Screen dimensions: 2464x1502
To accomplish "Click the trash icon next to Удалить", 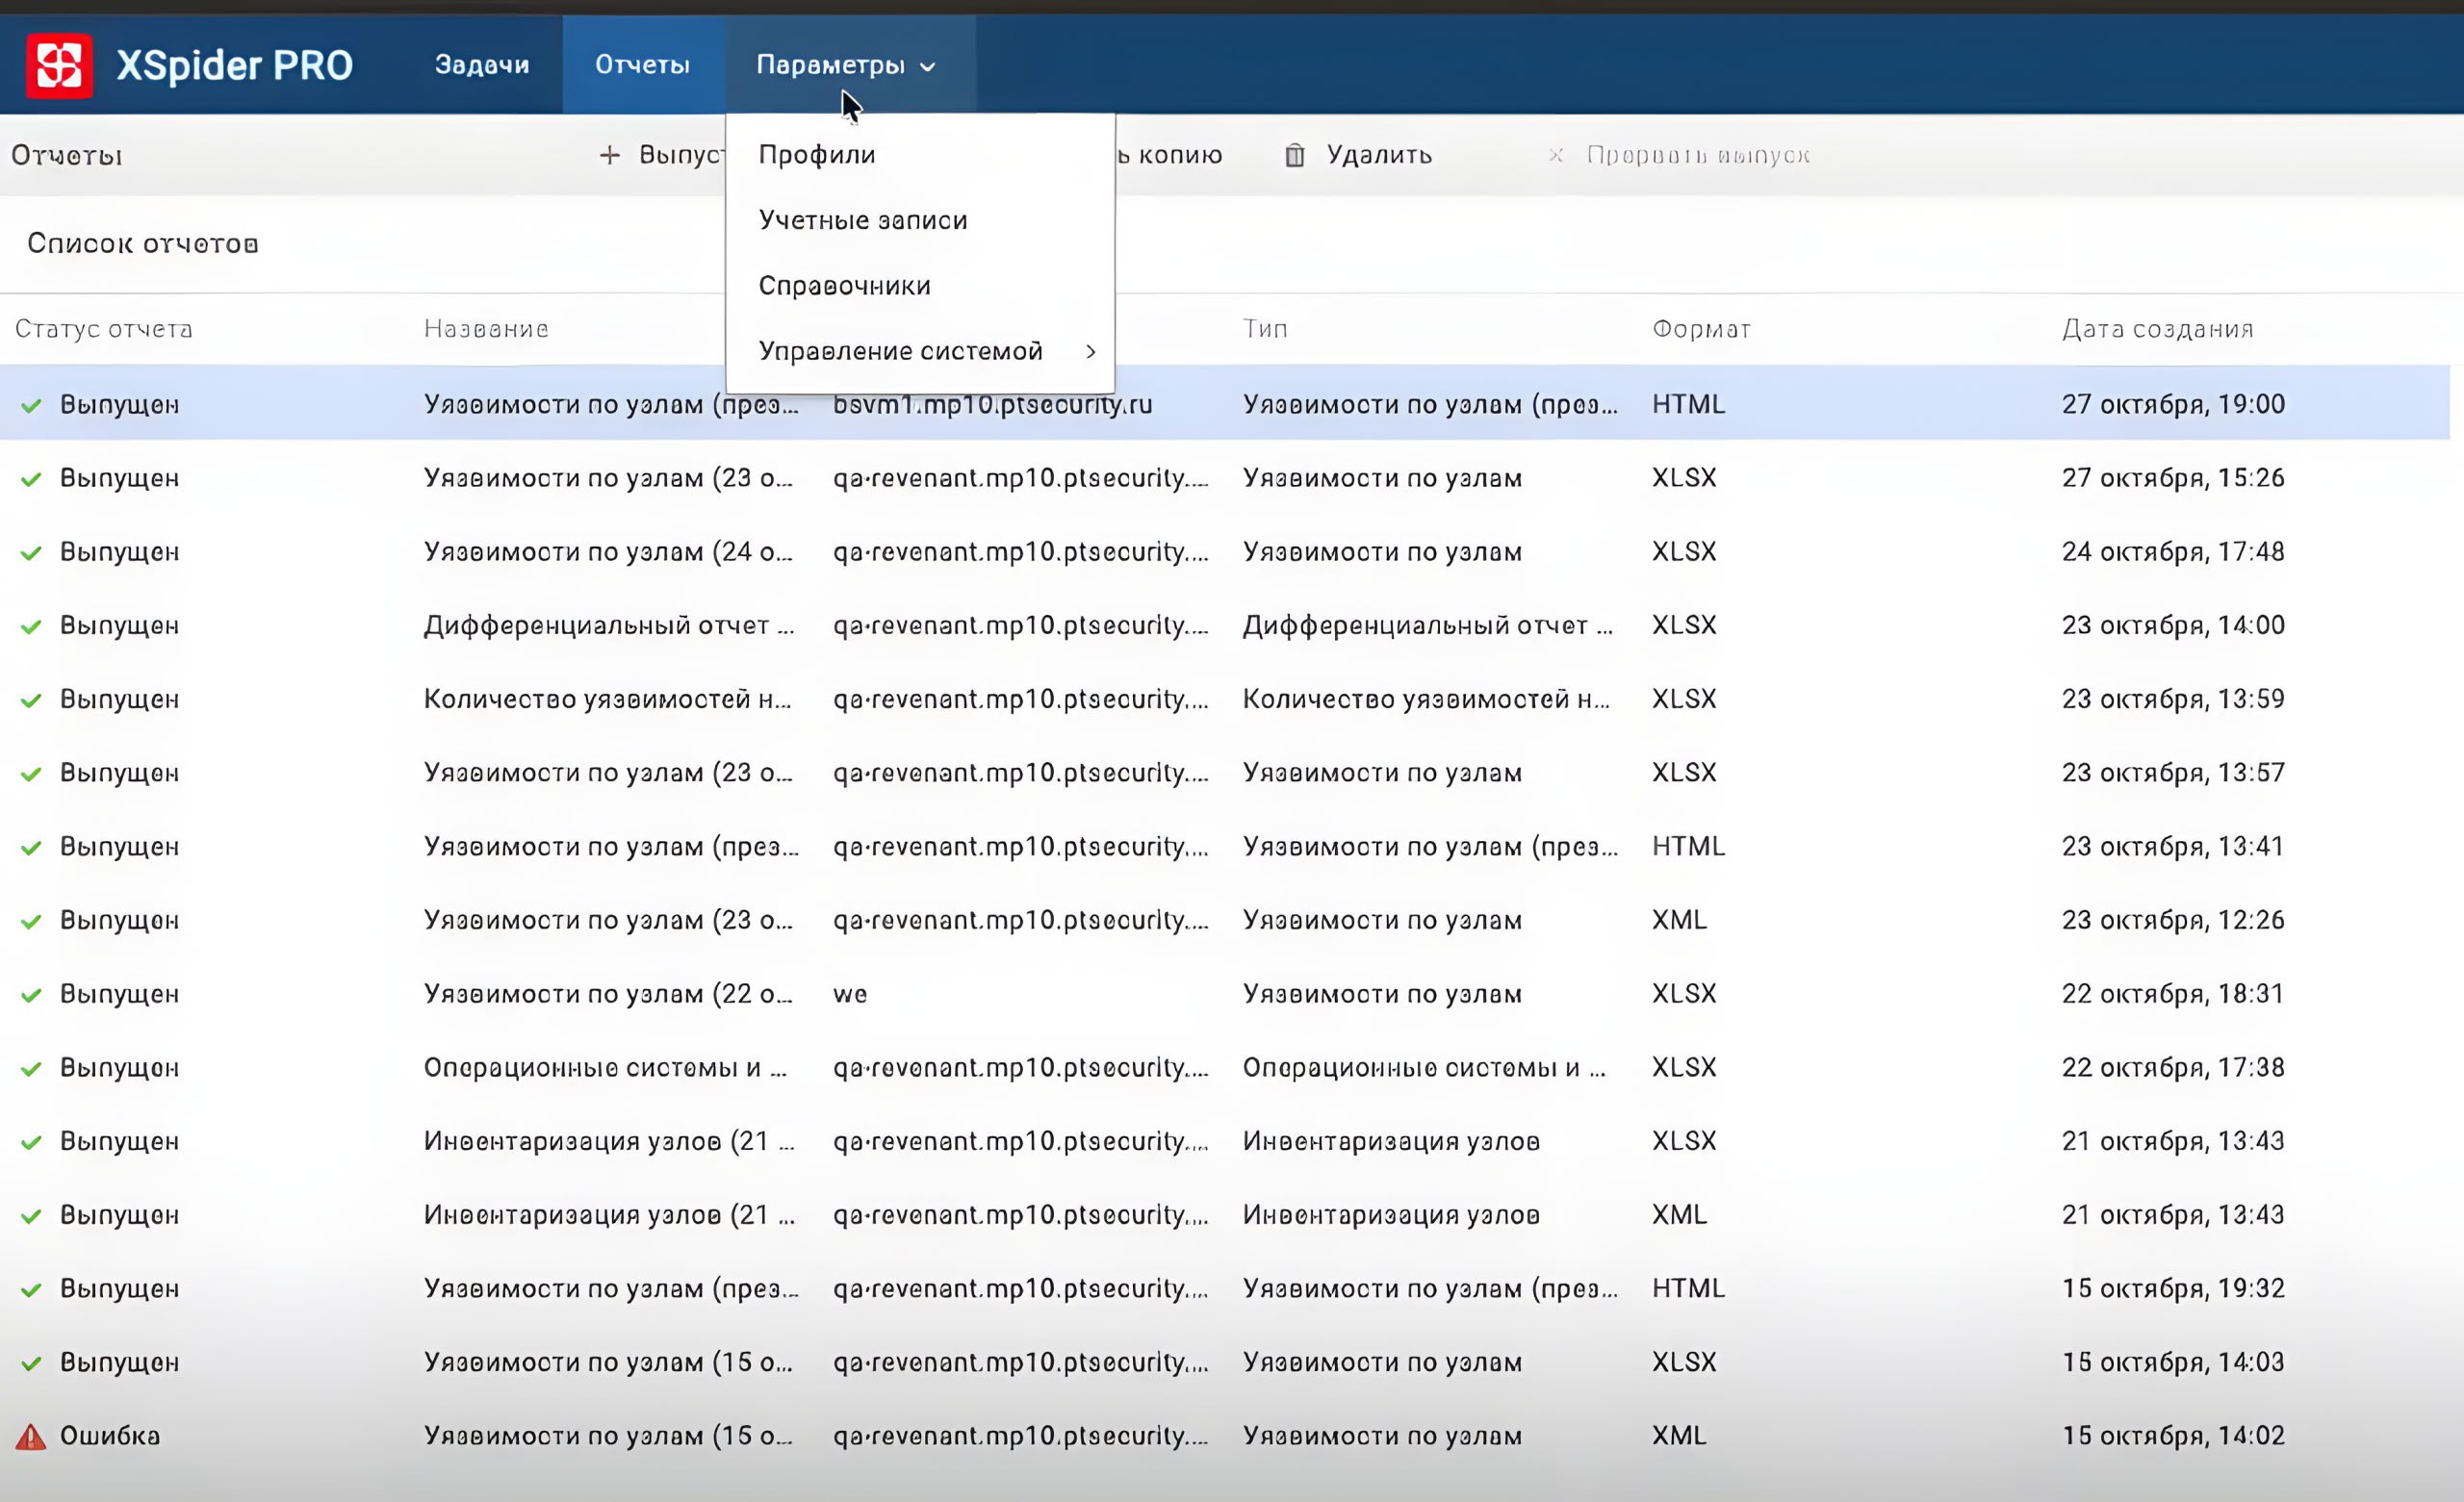I will point(1294,155).
